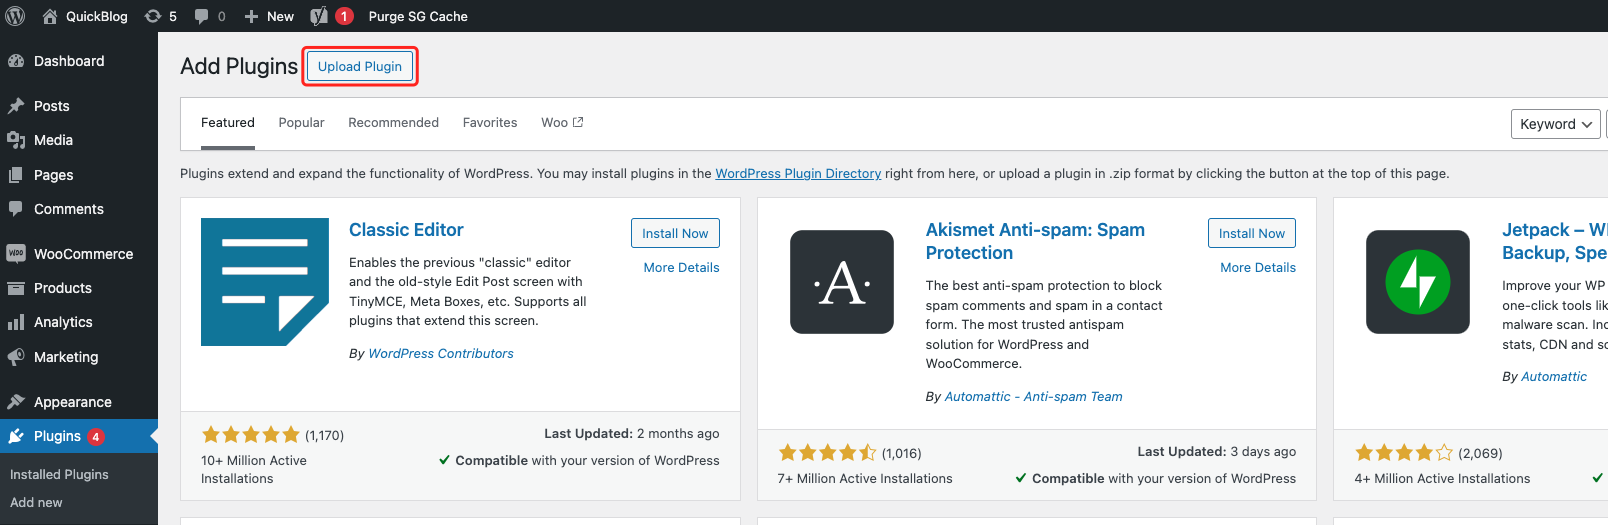Click the Jetpack star rating
Image resolution: width=1608 pixels, height=525 pixels.
1404,453
